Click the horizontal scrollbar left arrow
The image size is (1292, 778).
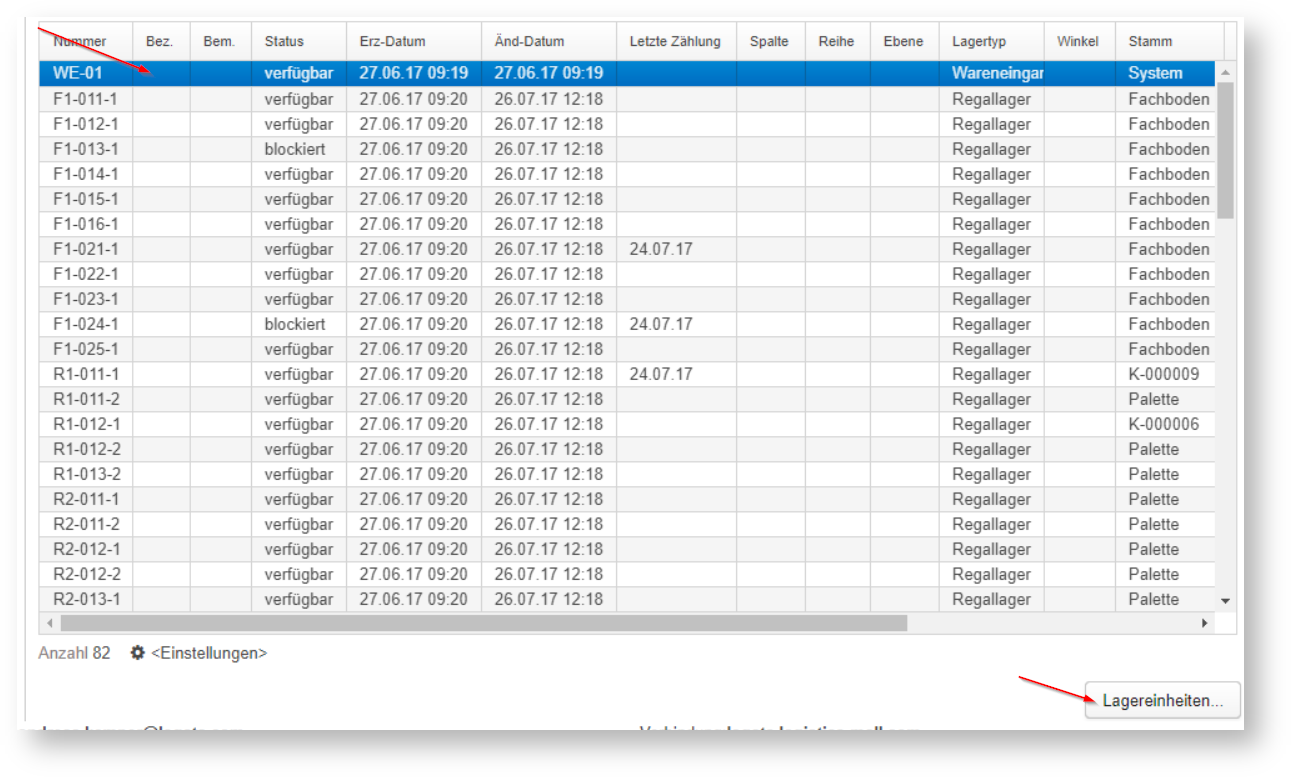(48, 622)
